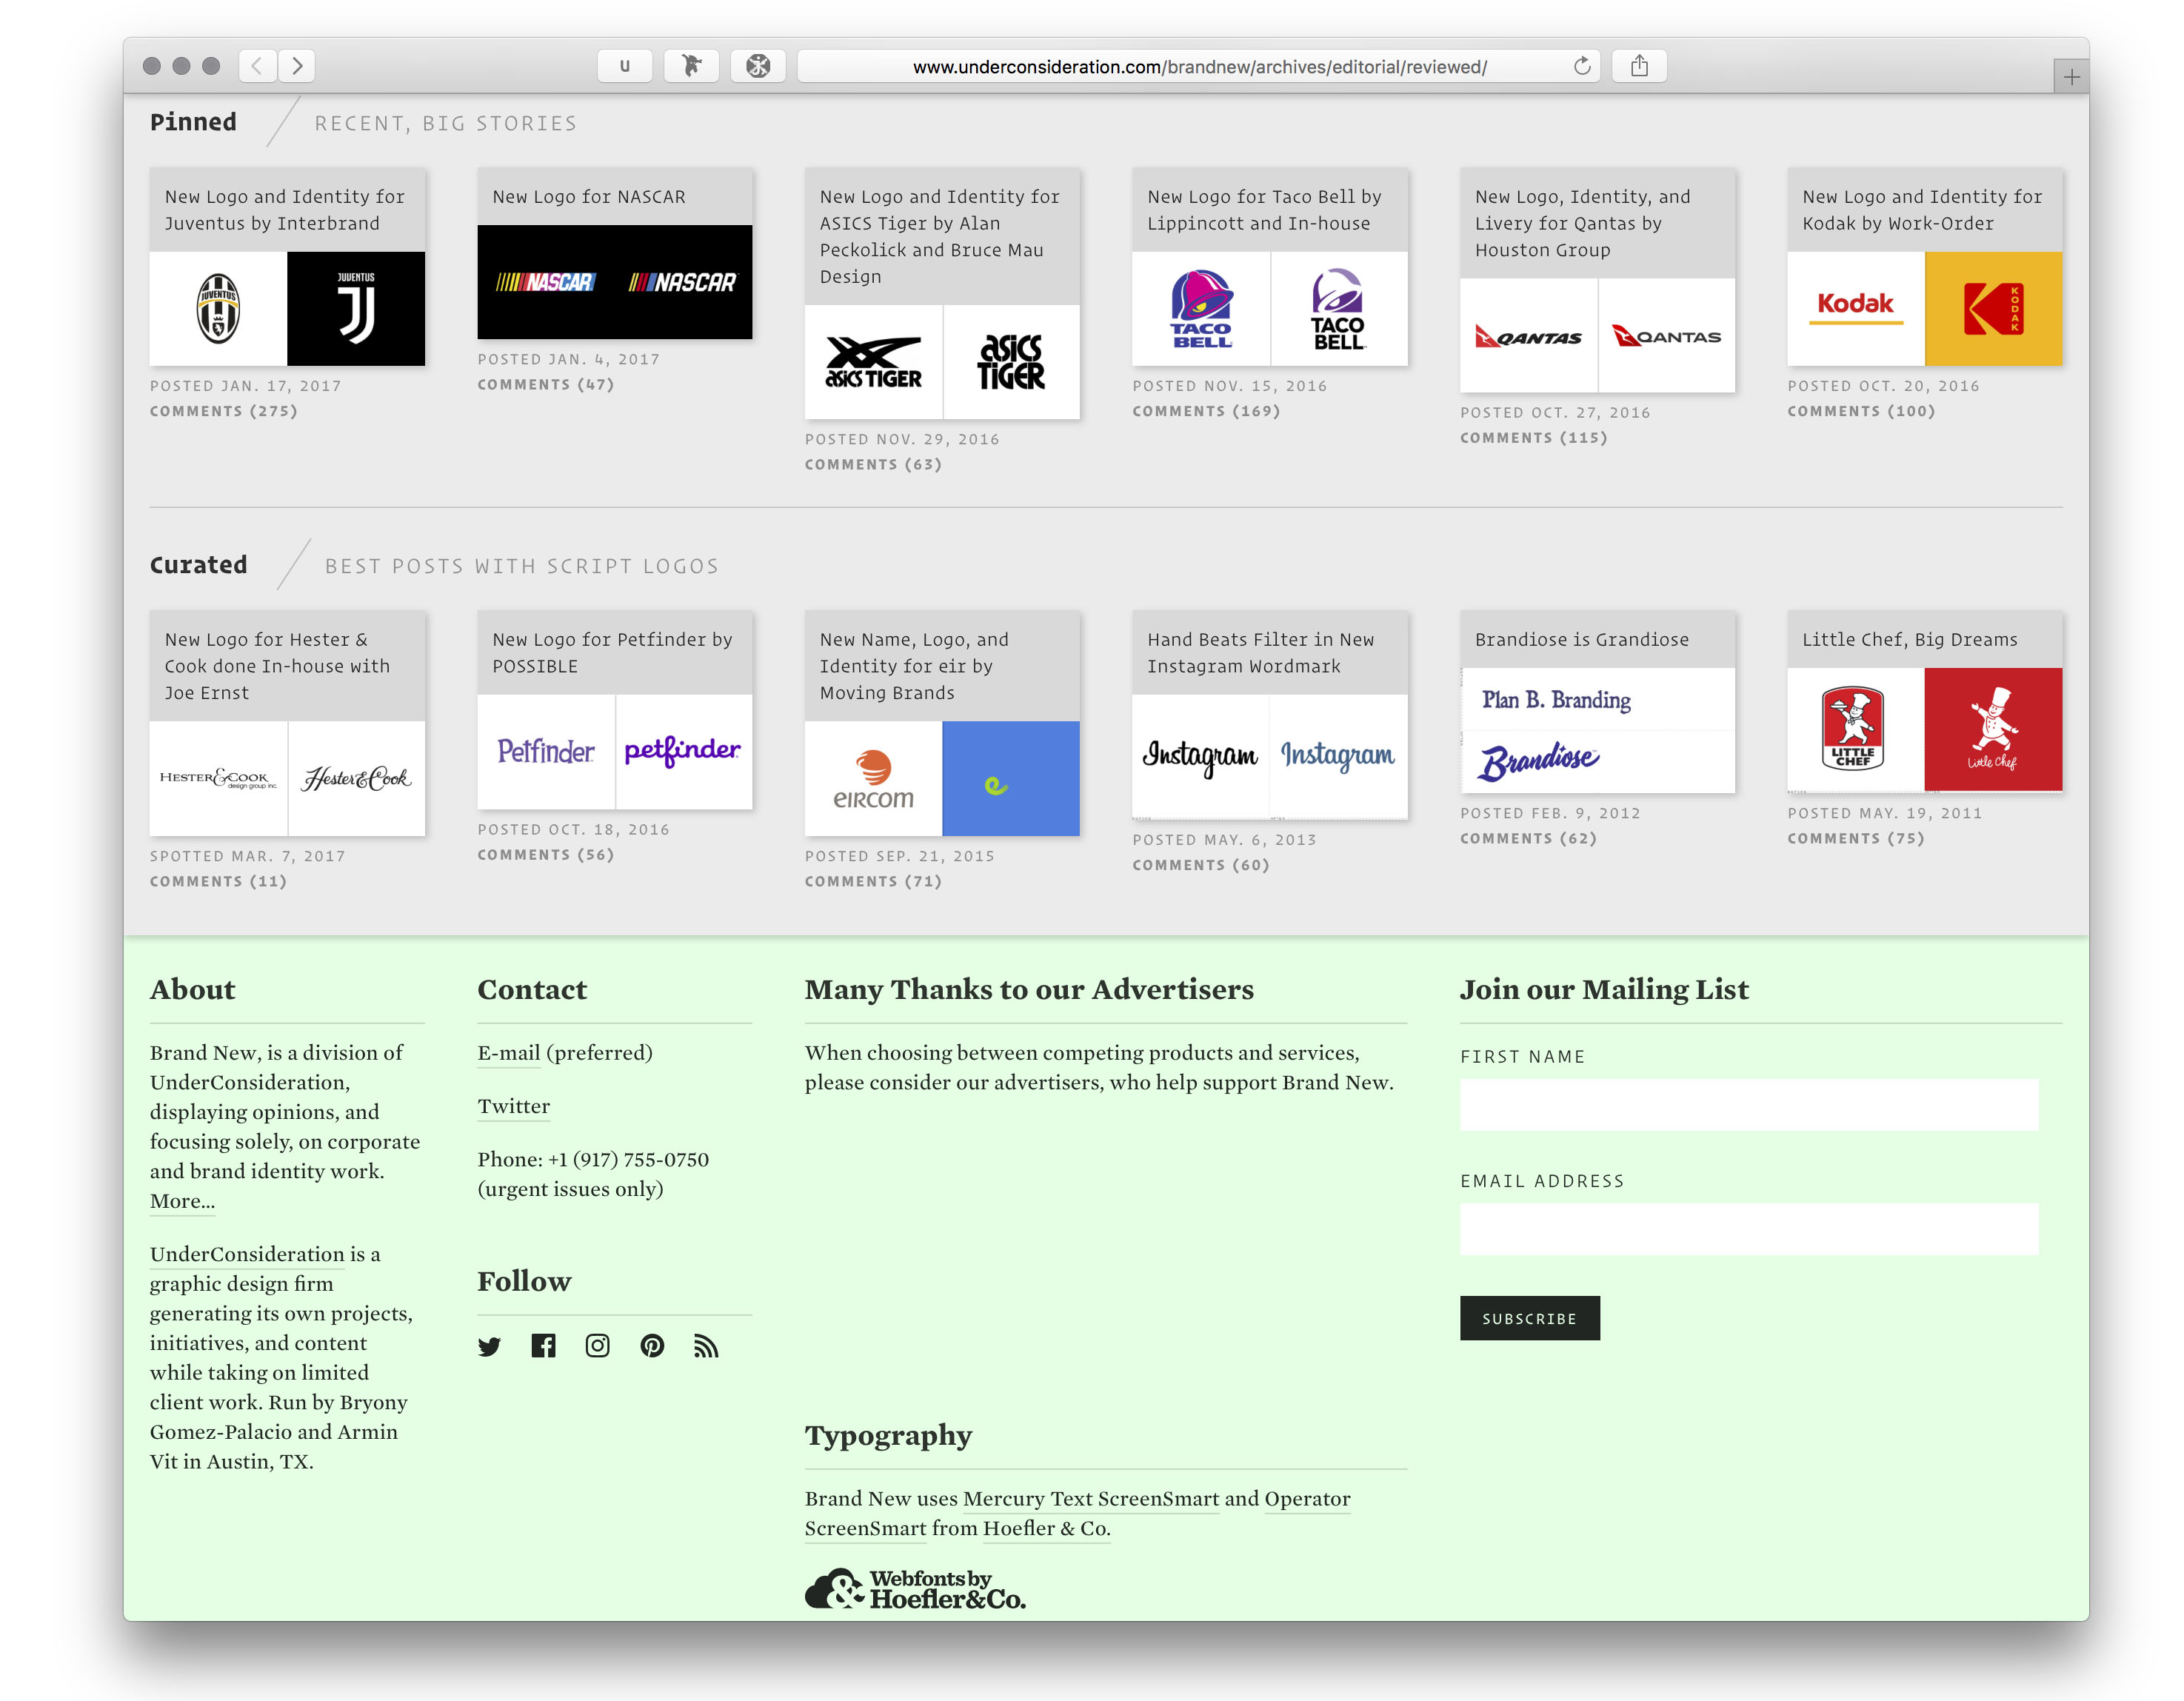Click the U extension toolbar button
The width and height of the screenshot is (2184, 1701).
(x=625, y=66)
